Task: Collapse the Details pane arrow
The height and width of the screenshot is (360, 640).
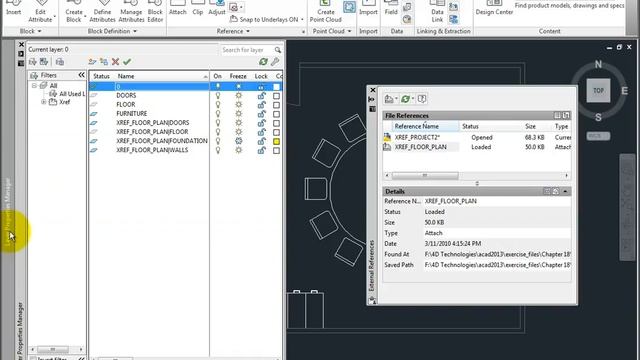Action: [x=565, y=191]
